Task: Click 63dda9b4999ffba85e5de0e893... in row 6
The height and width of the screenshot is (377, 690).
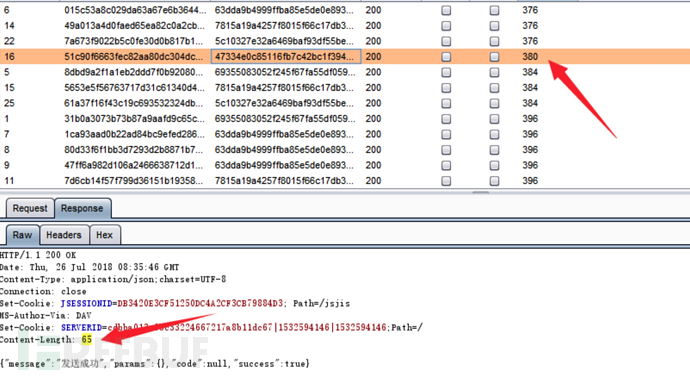Action: point(284,10)
